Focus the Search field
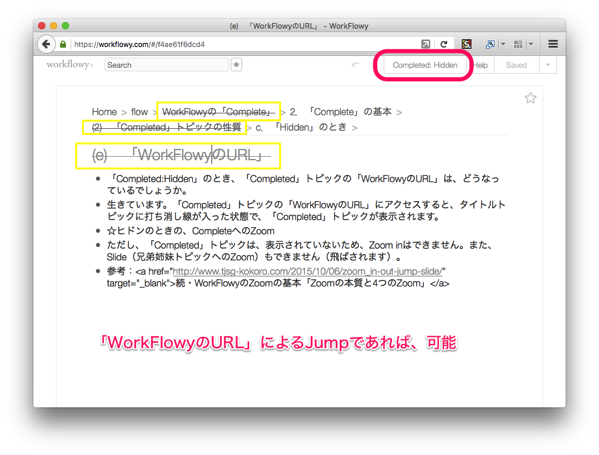Image resolution: width=599 pixels, height=455 pixels. pyautogui.click(x=166, y=65)
